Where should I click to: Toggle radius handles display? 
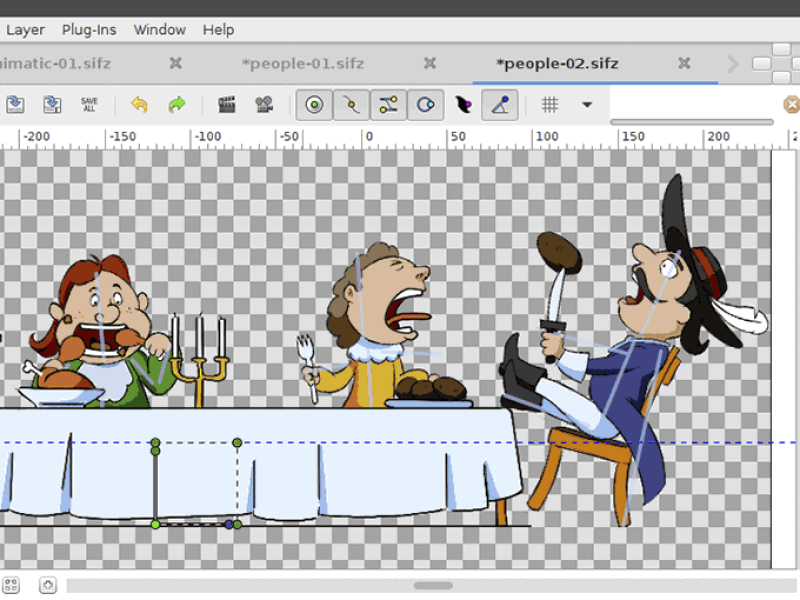426,105
